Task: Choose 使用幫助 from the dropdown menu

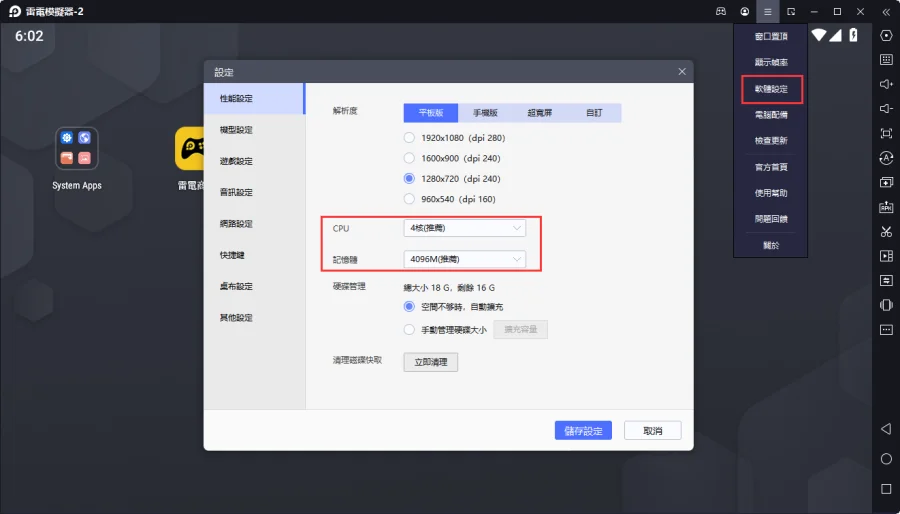Action: point(771,193)
